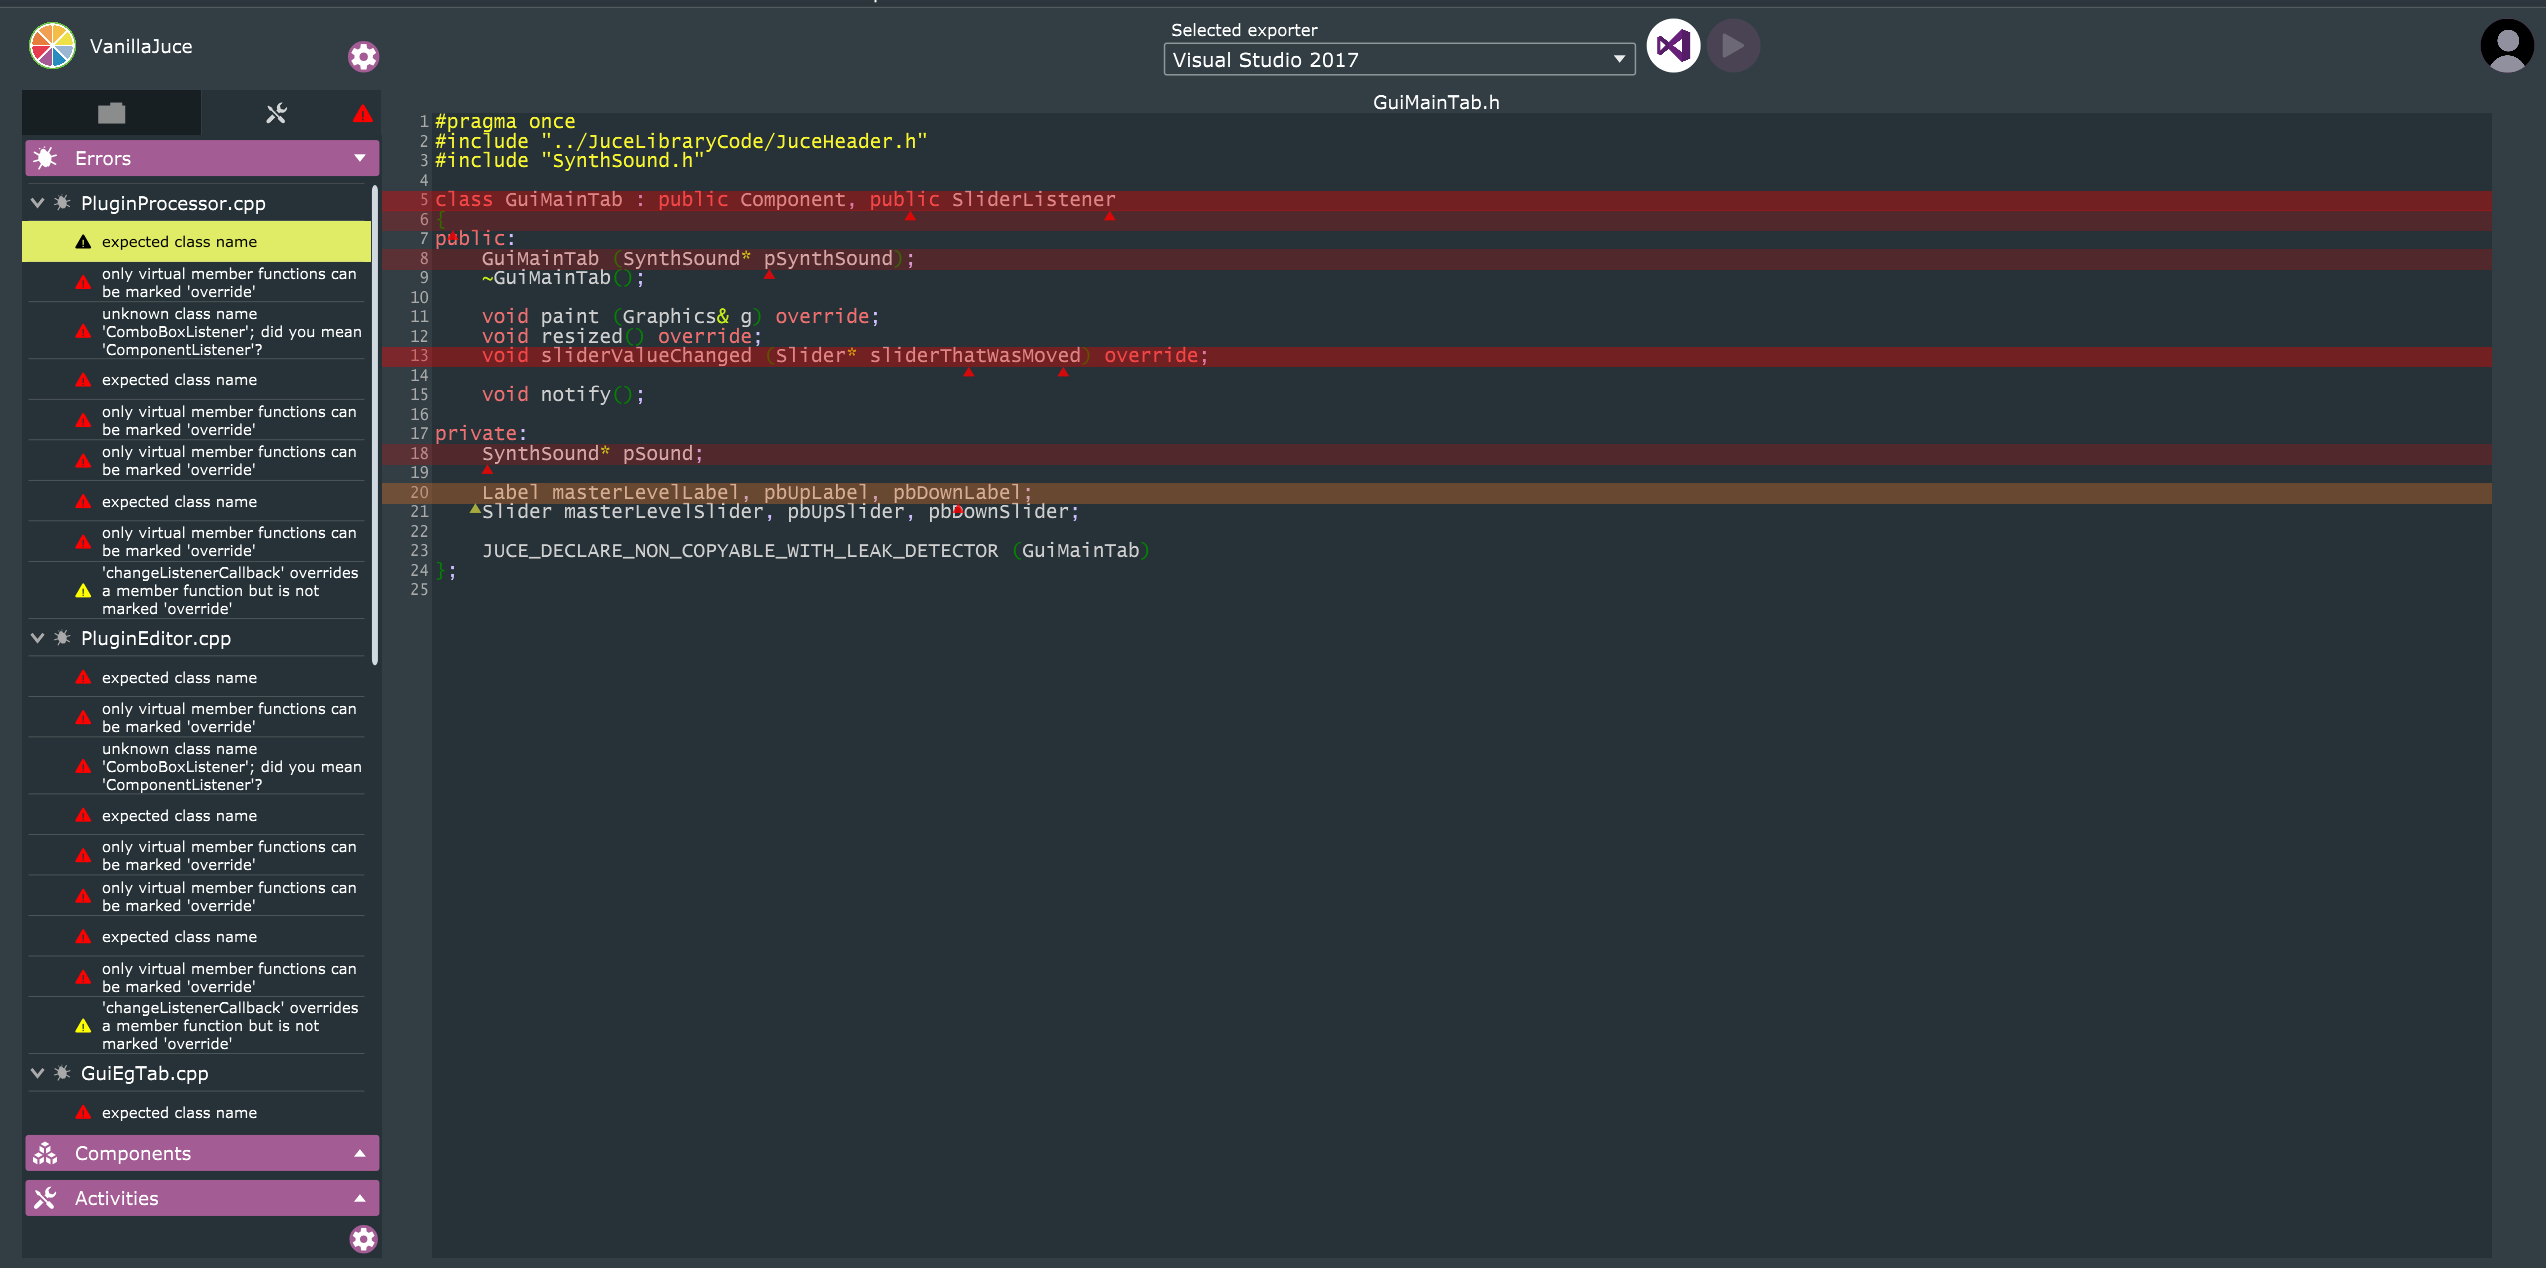
Task: Click the '#pragma once' line
Action: (x=505, y=122)
